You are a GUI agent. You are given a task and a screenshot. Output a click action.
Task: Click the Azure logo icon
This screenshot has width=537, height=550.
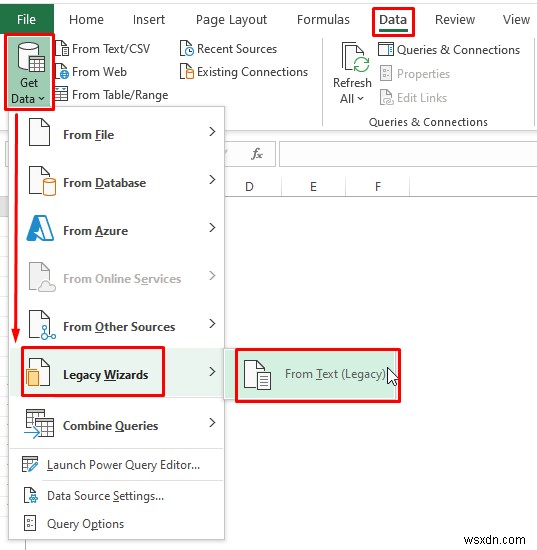coord(40,228)
